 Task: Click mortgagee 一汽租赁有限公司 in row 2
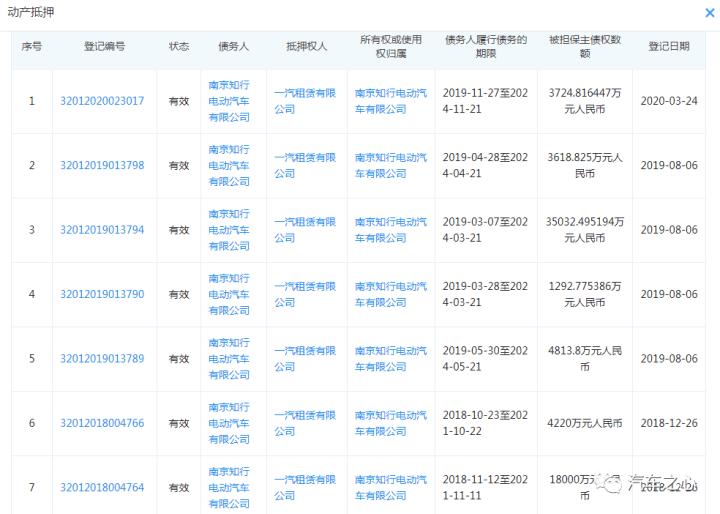tap(305, 165)
